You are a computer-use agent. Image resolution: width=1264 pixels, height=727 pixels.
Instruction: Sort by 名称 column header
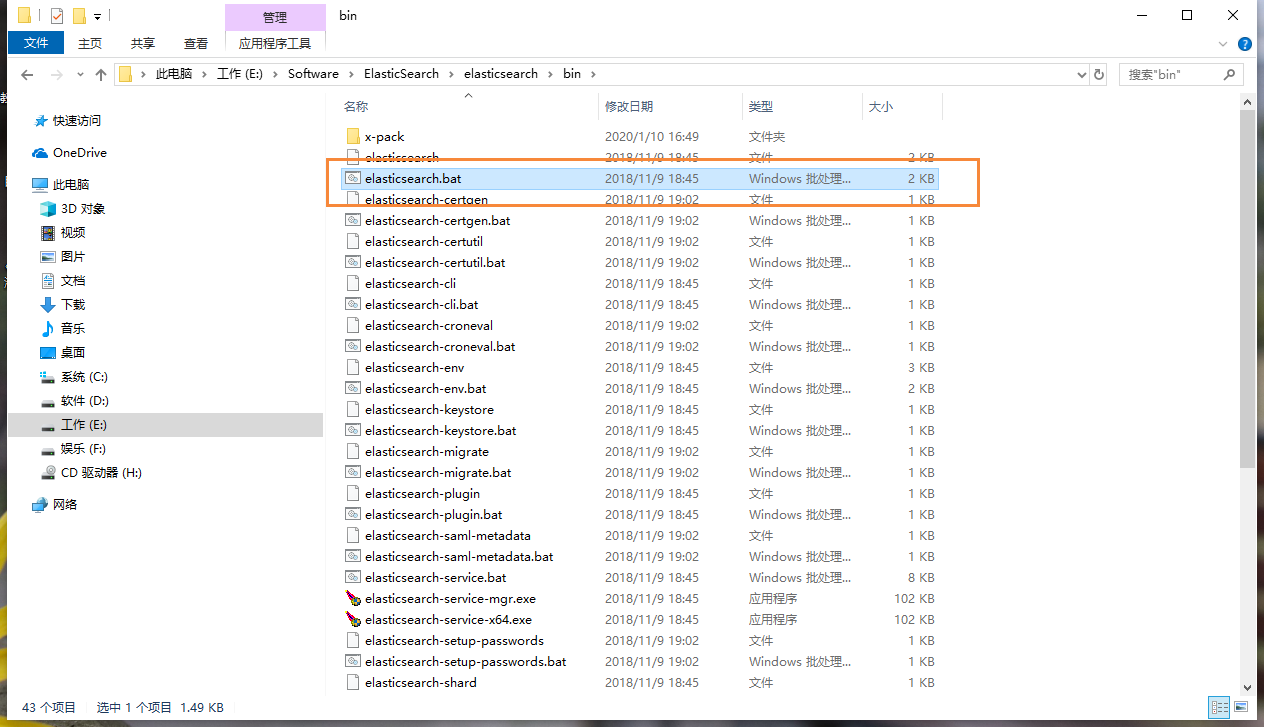tap(356, 106)
